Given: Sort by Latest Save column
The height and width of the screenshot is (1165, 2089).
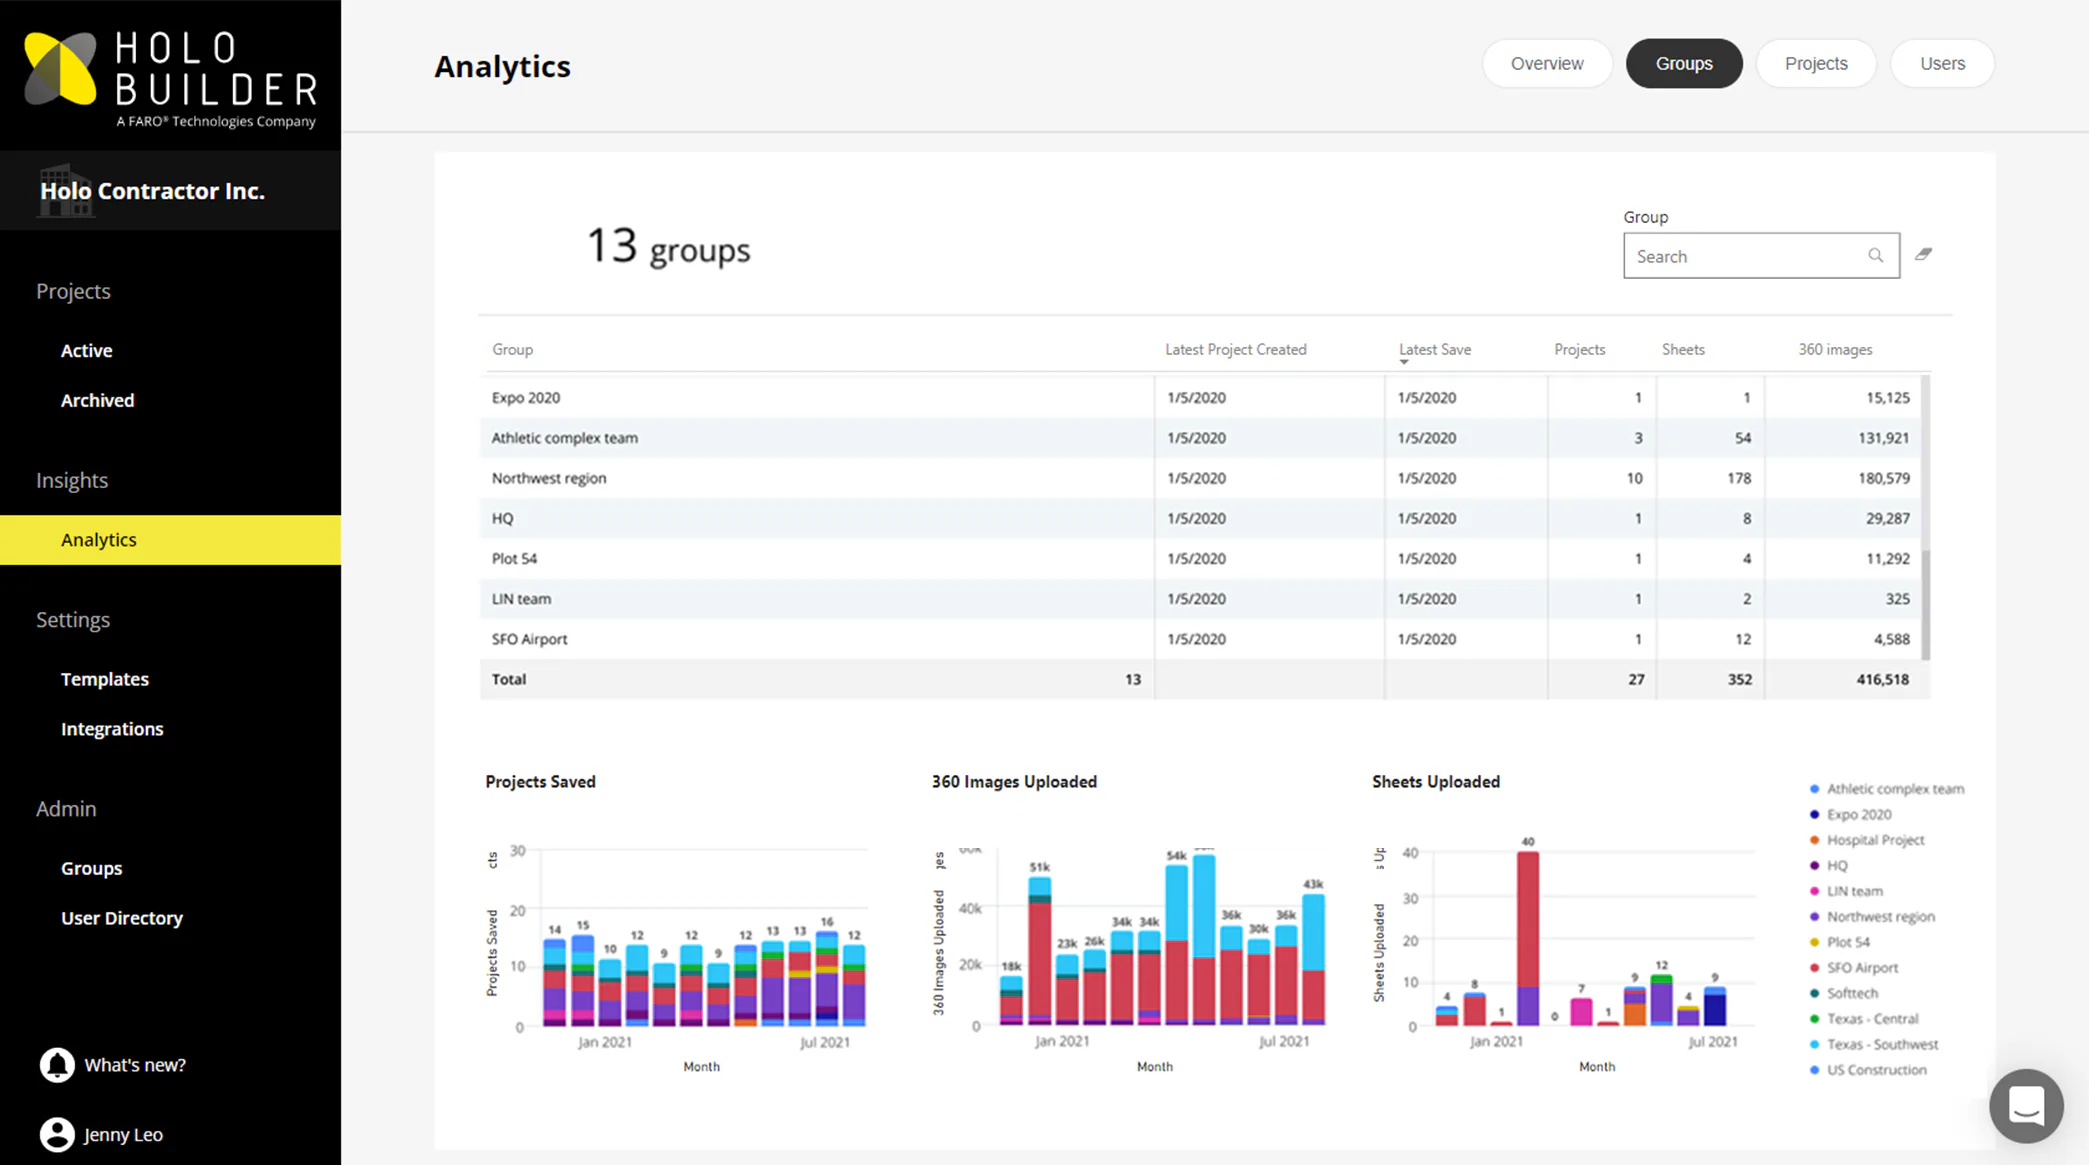Looking at the screenshot, I should pos(1434,349).
